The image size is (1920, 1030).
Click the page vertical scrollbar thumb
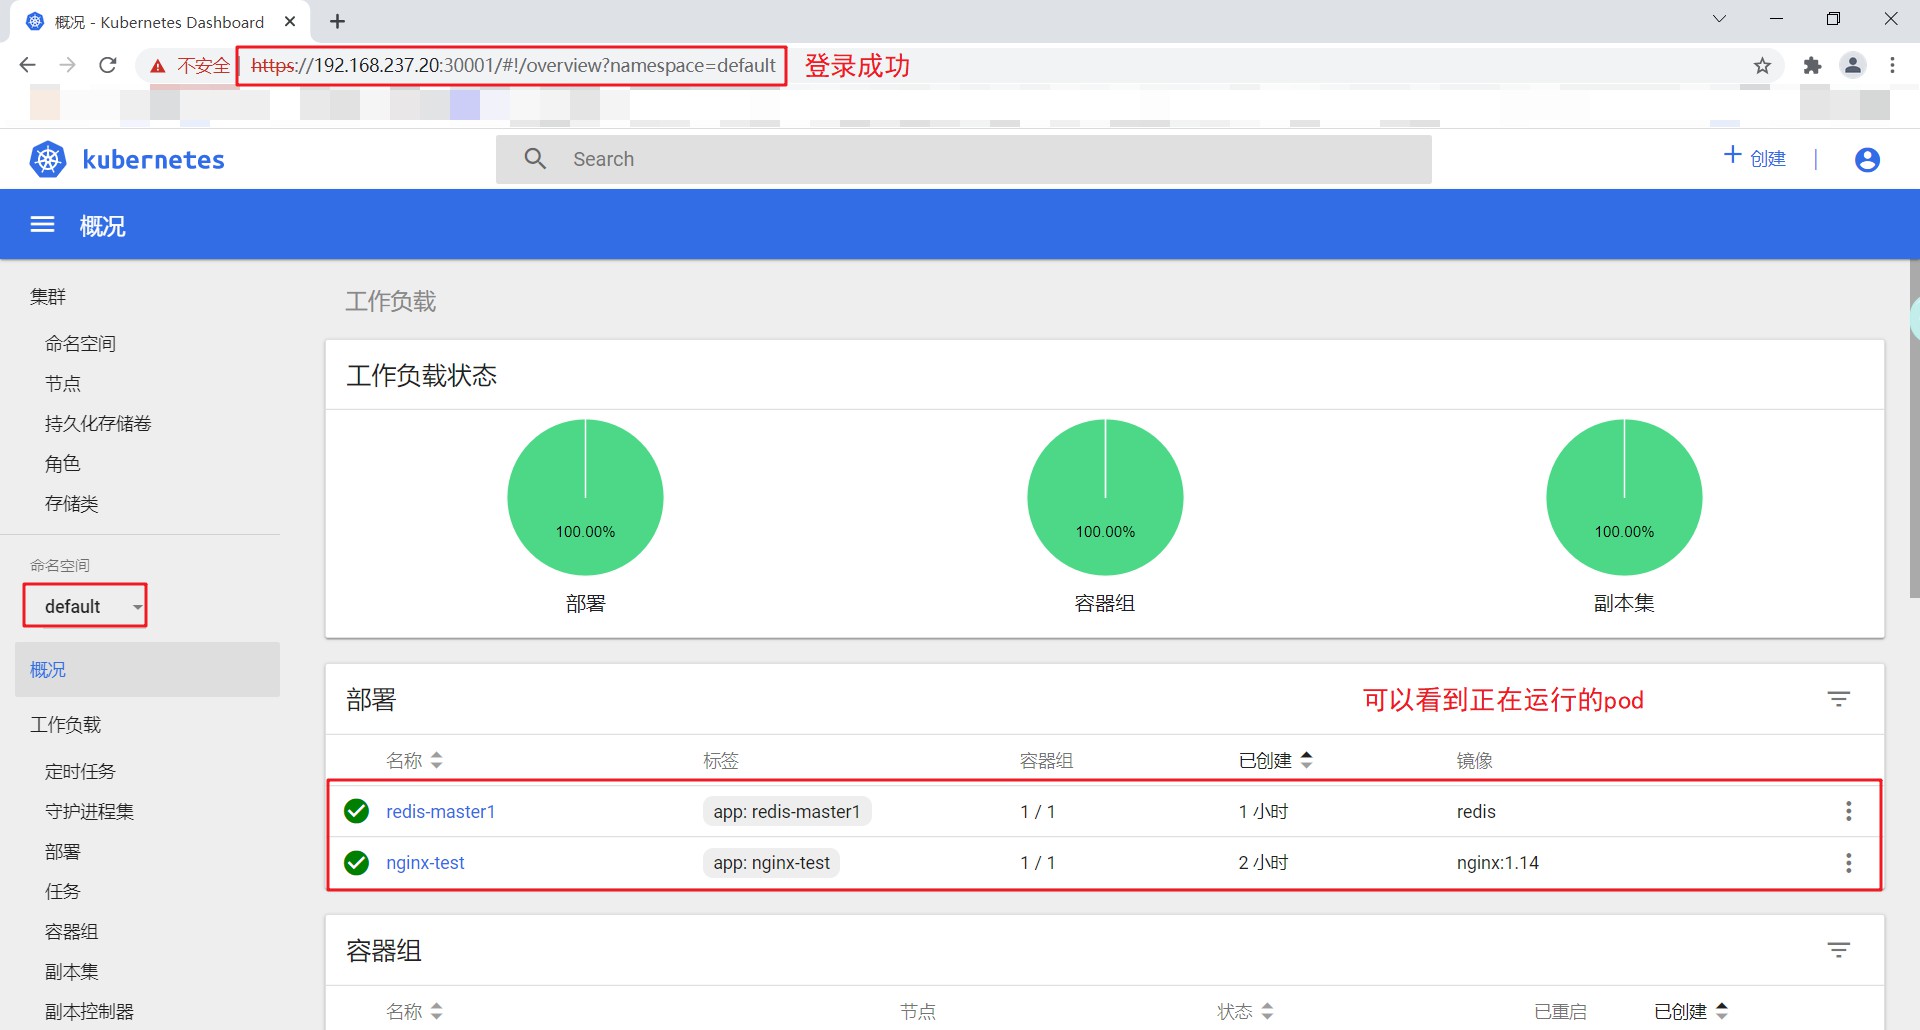tap(1914, 430)
